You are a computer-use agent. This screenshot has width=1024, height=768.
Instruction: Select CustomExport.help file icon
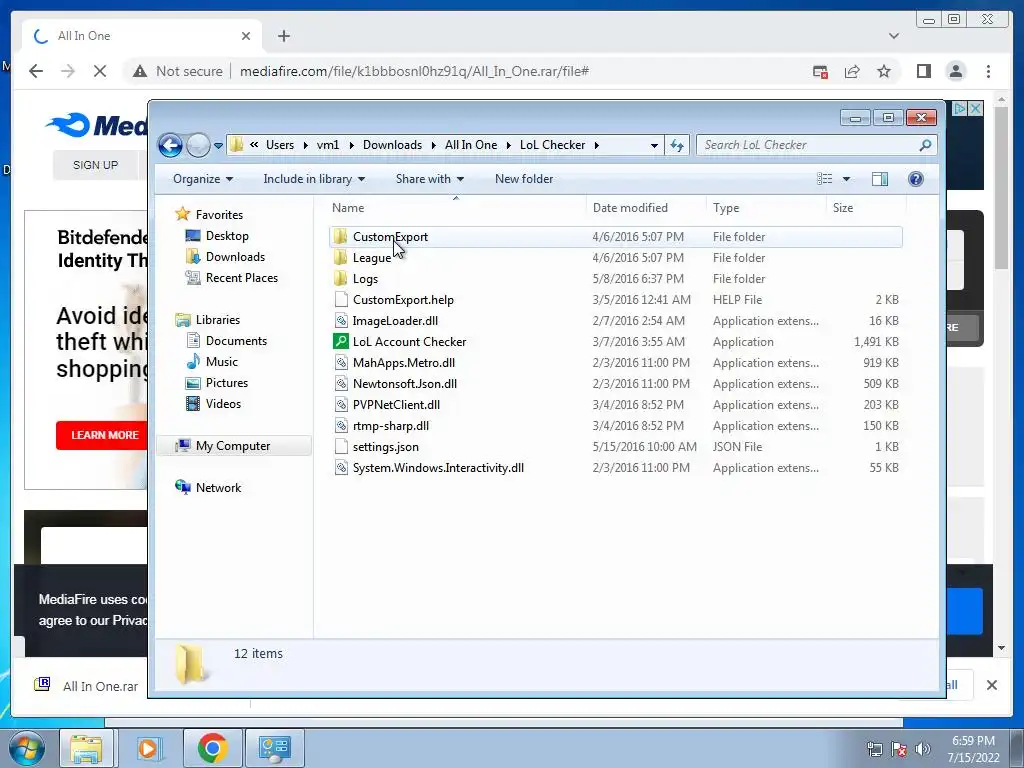tap(340, 299)
